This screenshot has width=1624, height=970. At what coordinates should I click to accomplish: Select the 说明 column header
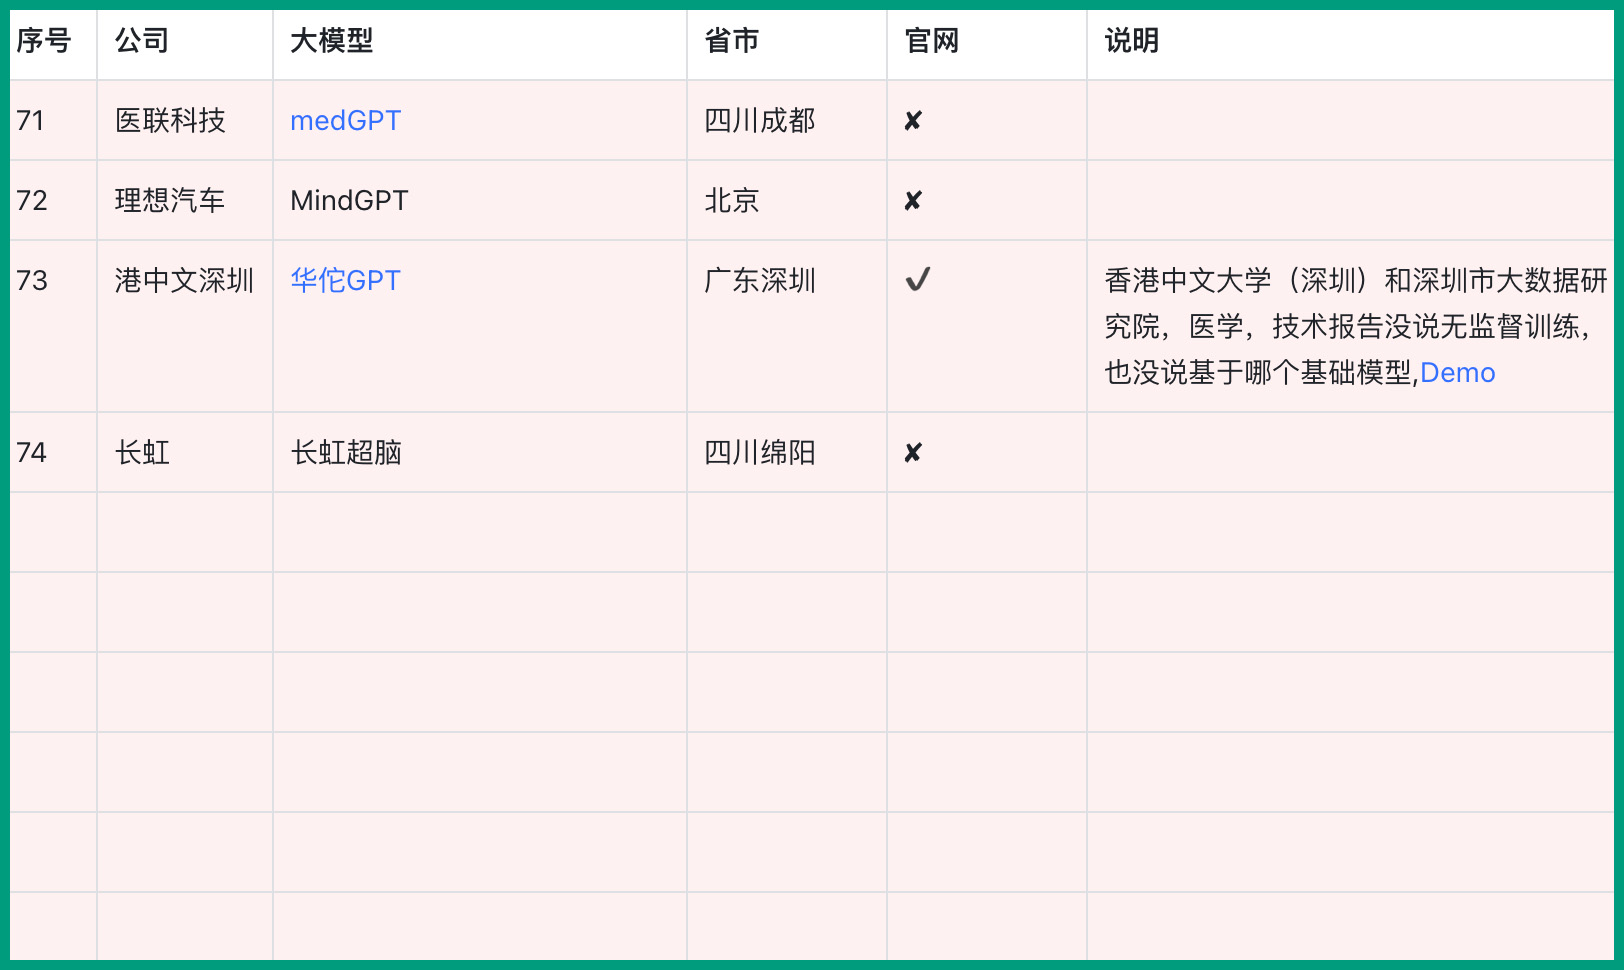click(x=1131, y=41)
